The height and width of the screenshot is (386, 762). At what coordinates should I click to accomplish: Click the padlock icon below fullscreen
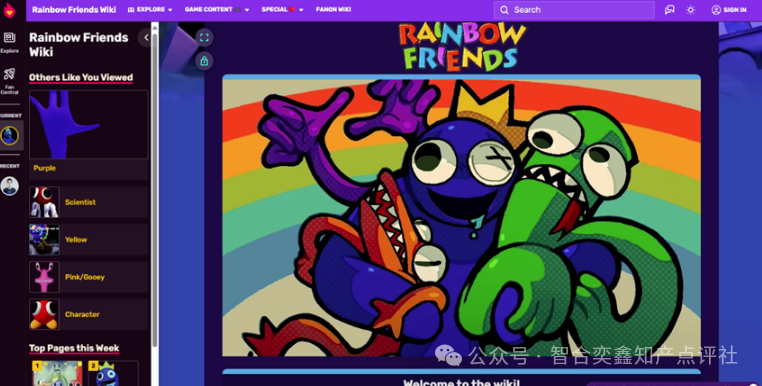(x=204, y=61)
